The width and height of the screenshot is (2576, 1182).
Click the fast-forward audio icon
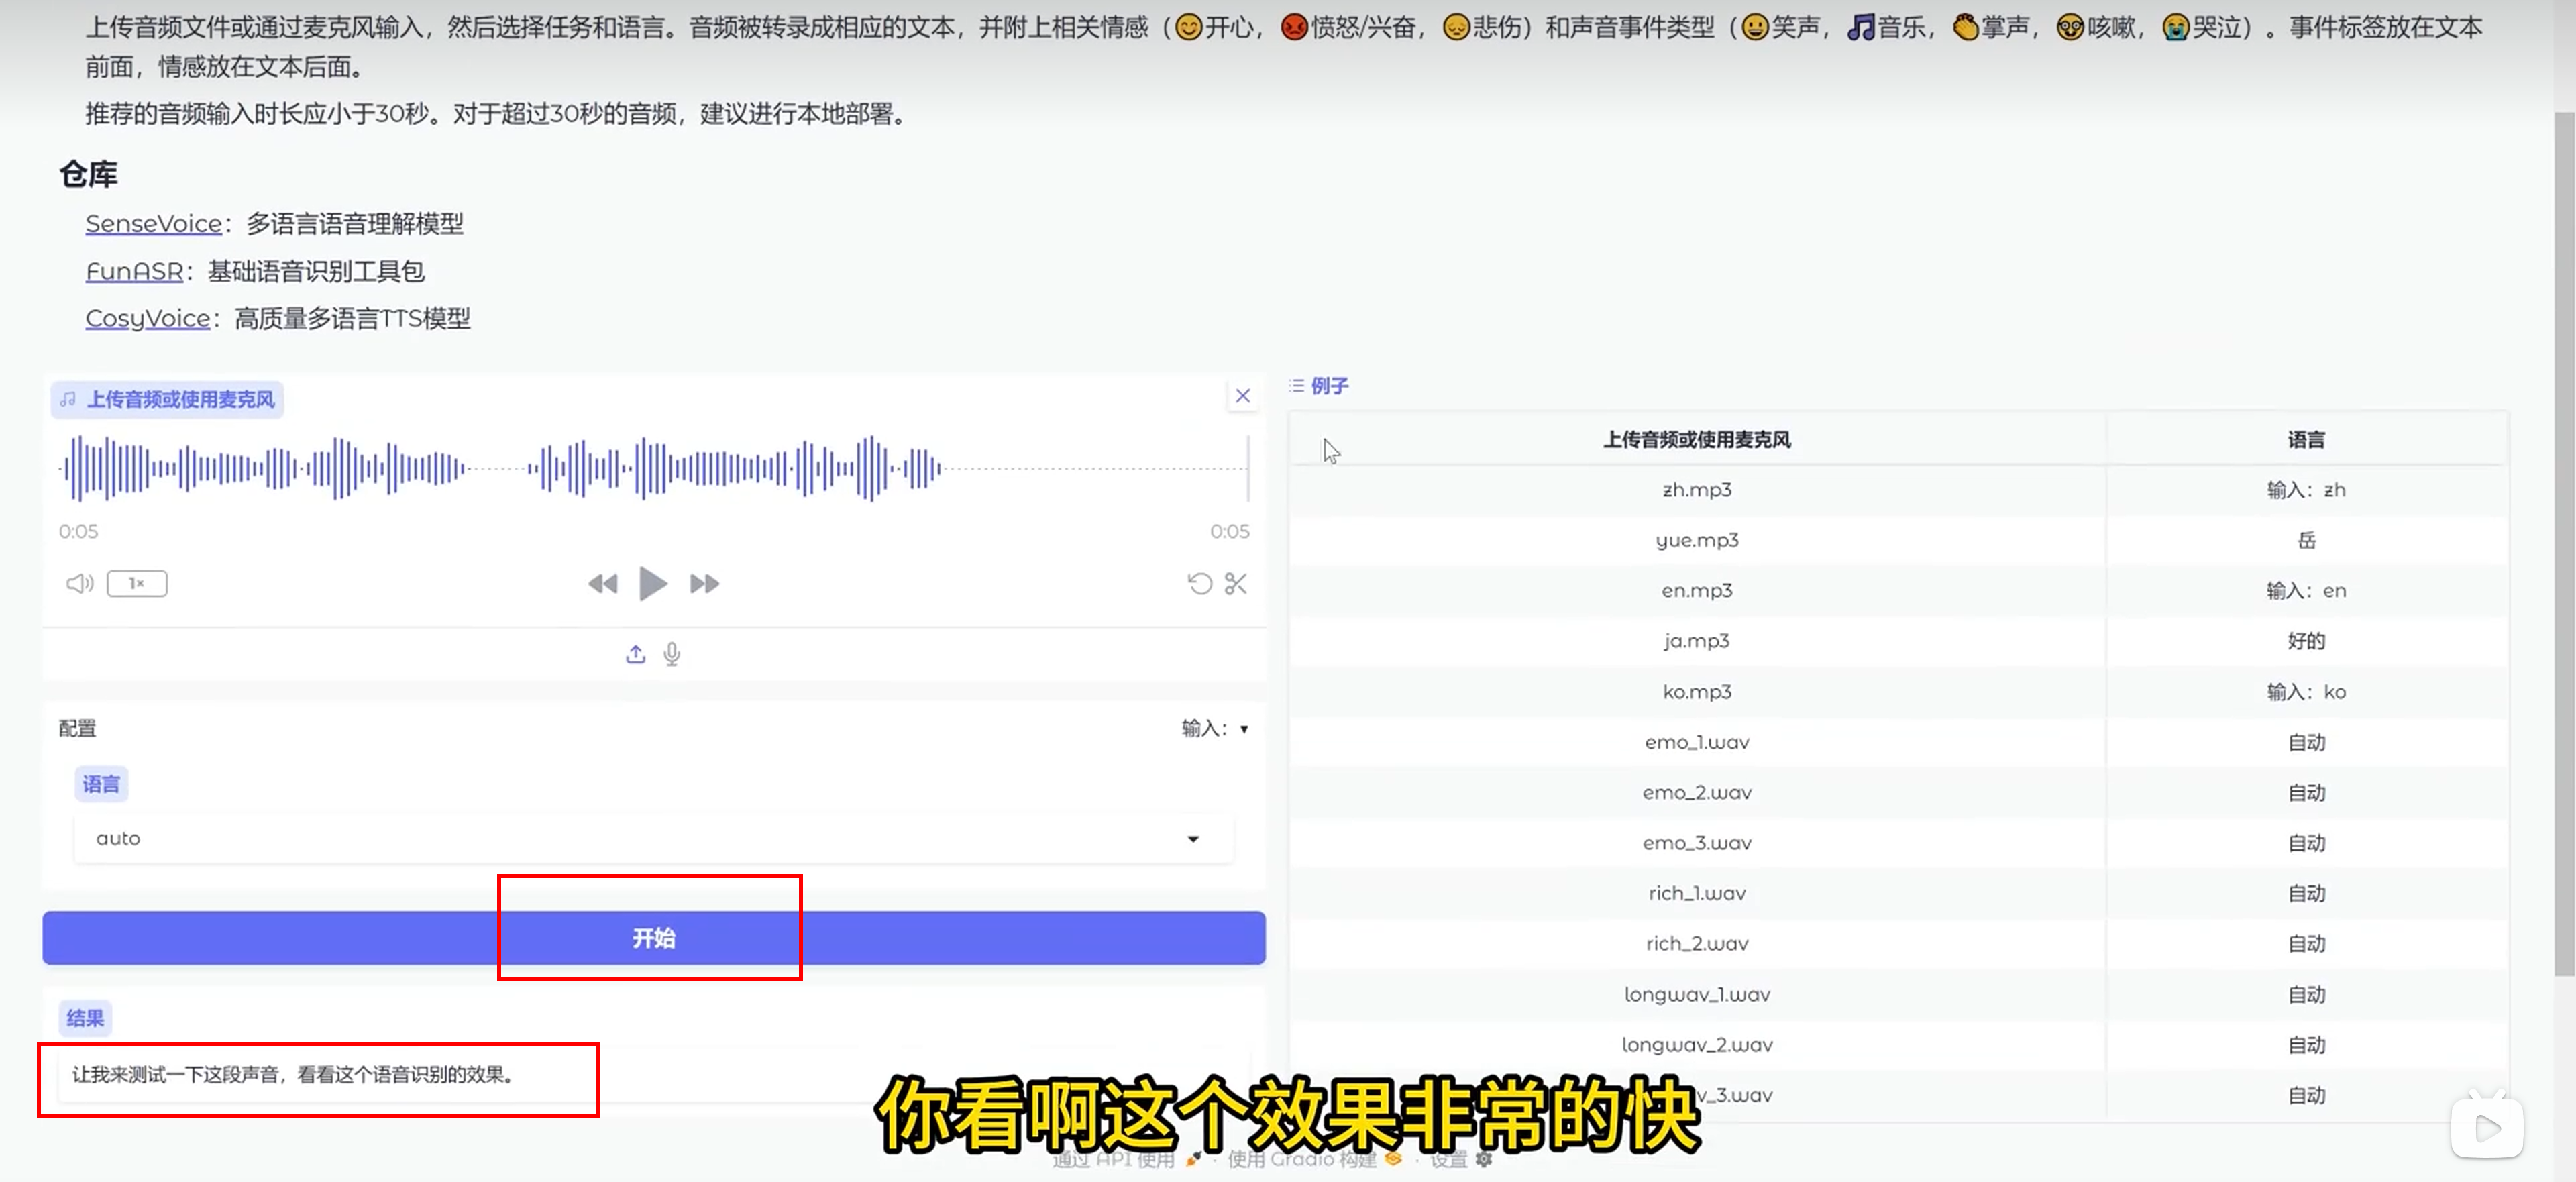click(704, 583)
